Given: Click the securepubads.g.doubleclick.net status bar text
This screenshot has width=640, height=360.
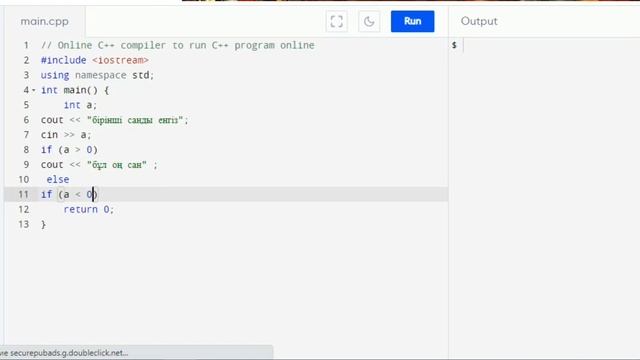Looking at the screenshot, I should click(64, 353).
